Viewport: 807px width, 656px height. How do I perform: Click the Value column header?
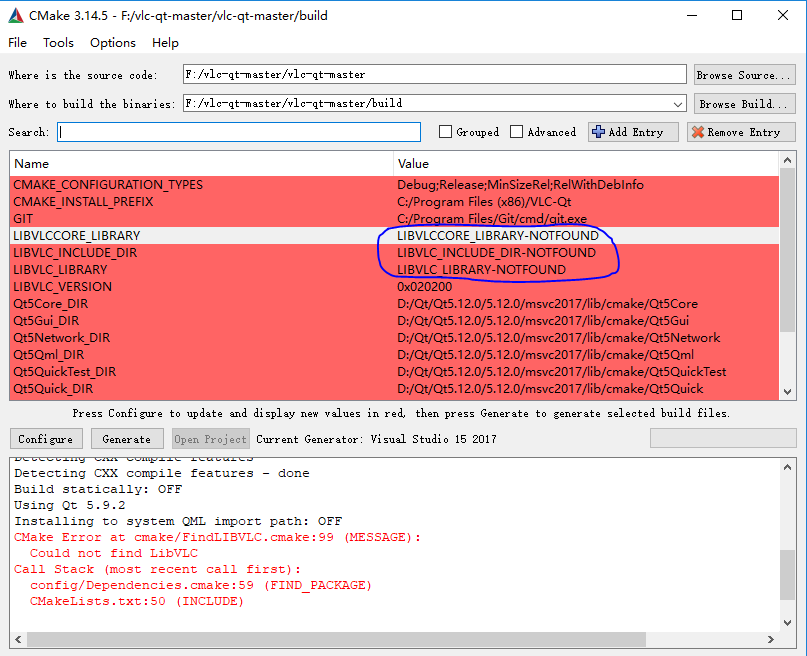pos(586,164)
